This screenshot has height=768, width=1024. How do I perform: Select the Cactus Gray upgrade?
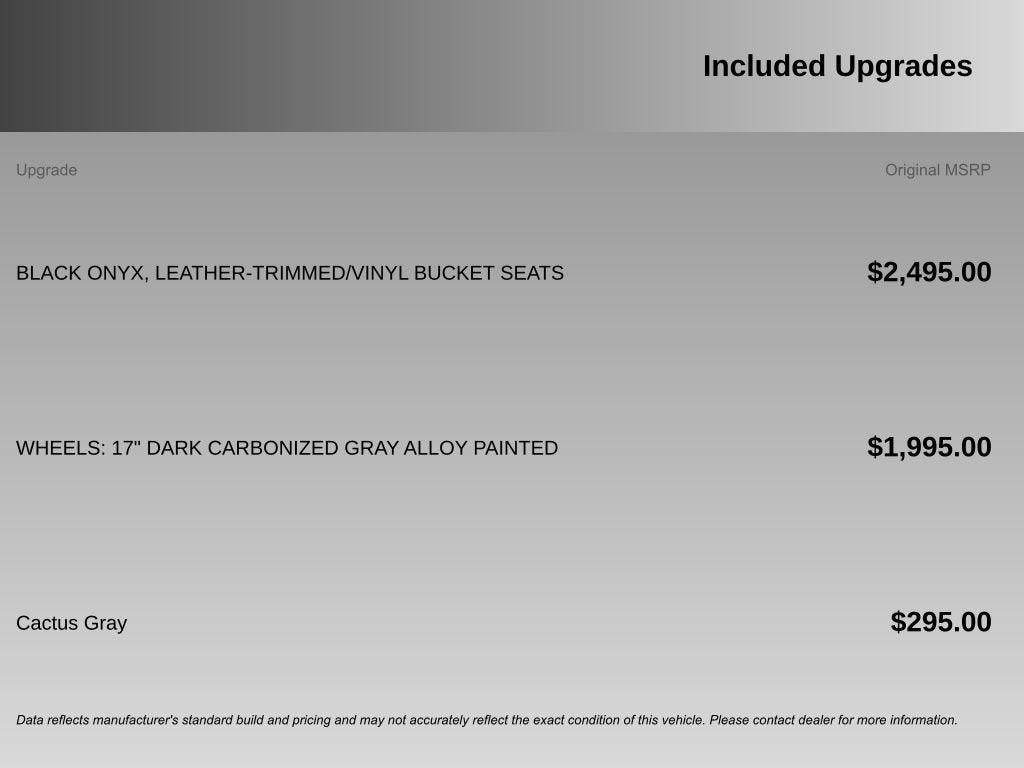[71, 623]
